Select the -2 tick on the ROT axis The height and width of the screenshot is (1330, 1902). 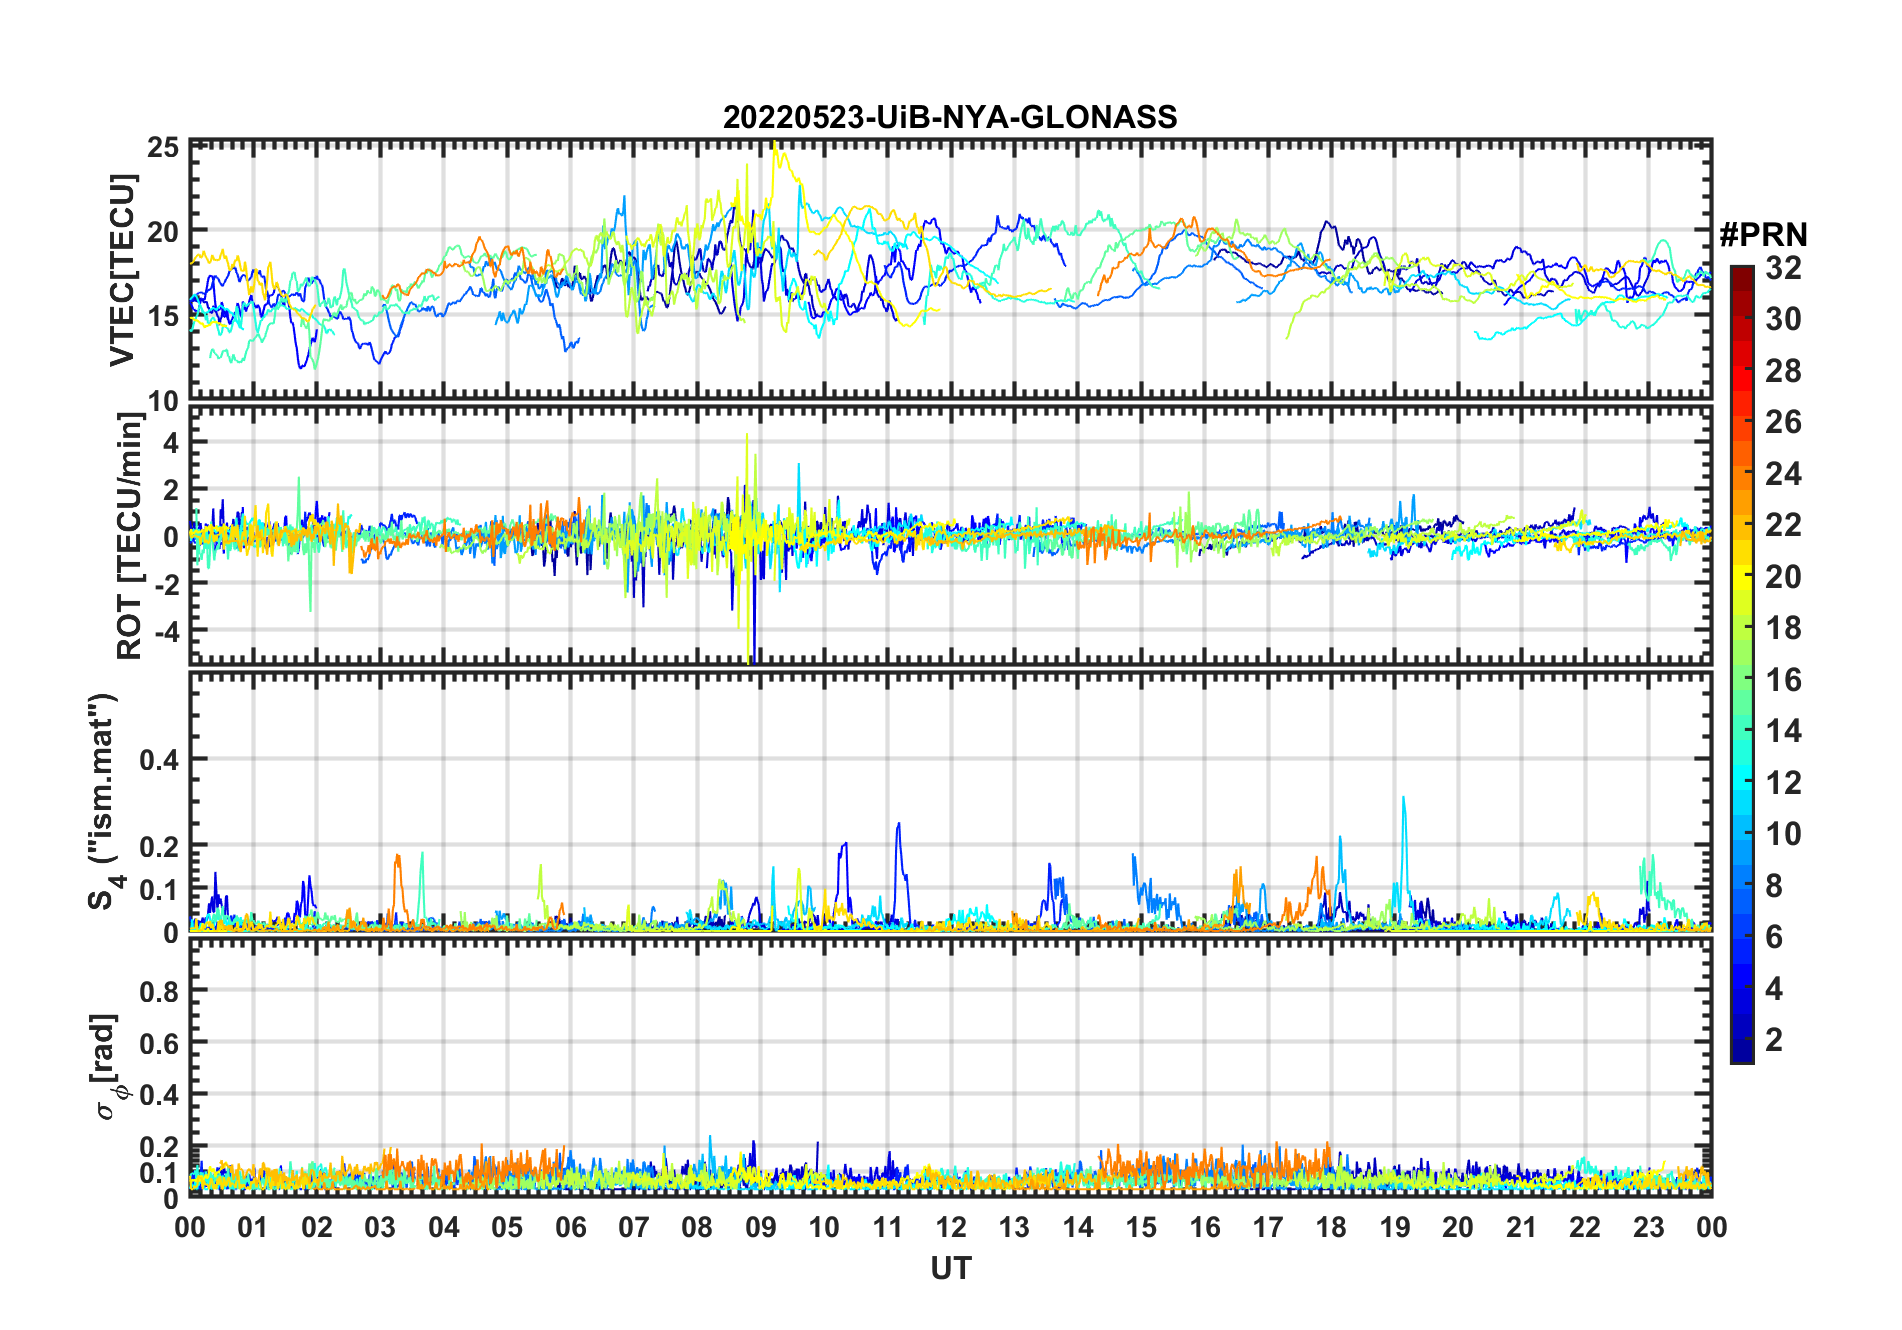tap(165, 585)
